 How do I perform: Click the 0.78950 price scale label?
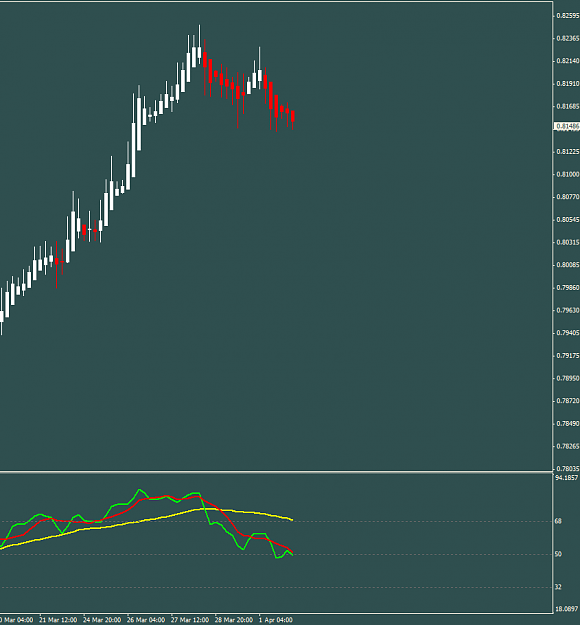pyautogui.click(x=568, y=378)
